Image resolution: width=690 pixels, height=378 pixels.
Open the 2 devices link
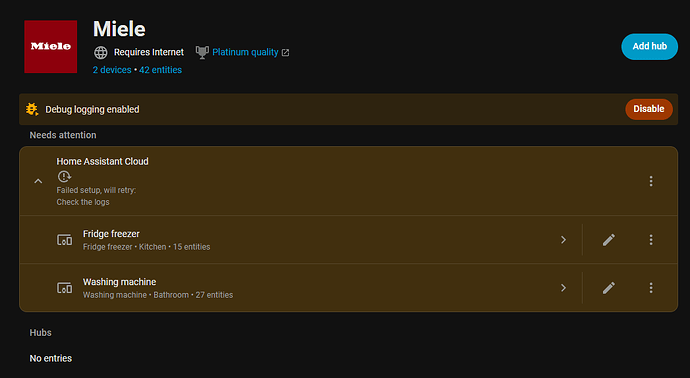[112, 70]
